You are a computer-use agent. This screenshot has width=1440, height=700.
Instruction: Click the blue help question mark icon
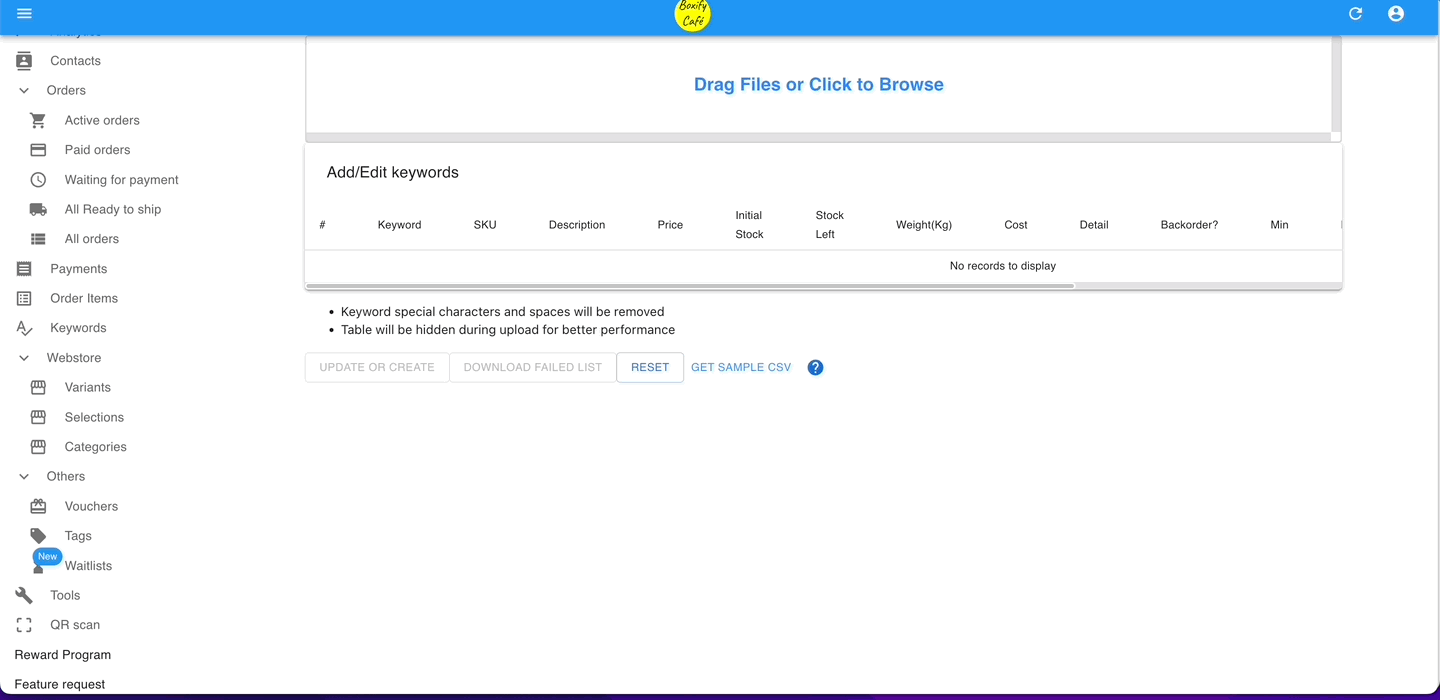(x=815, y=367)
